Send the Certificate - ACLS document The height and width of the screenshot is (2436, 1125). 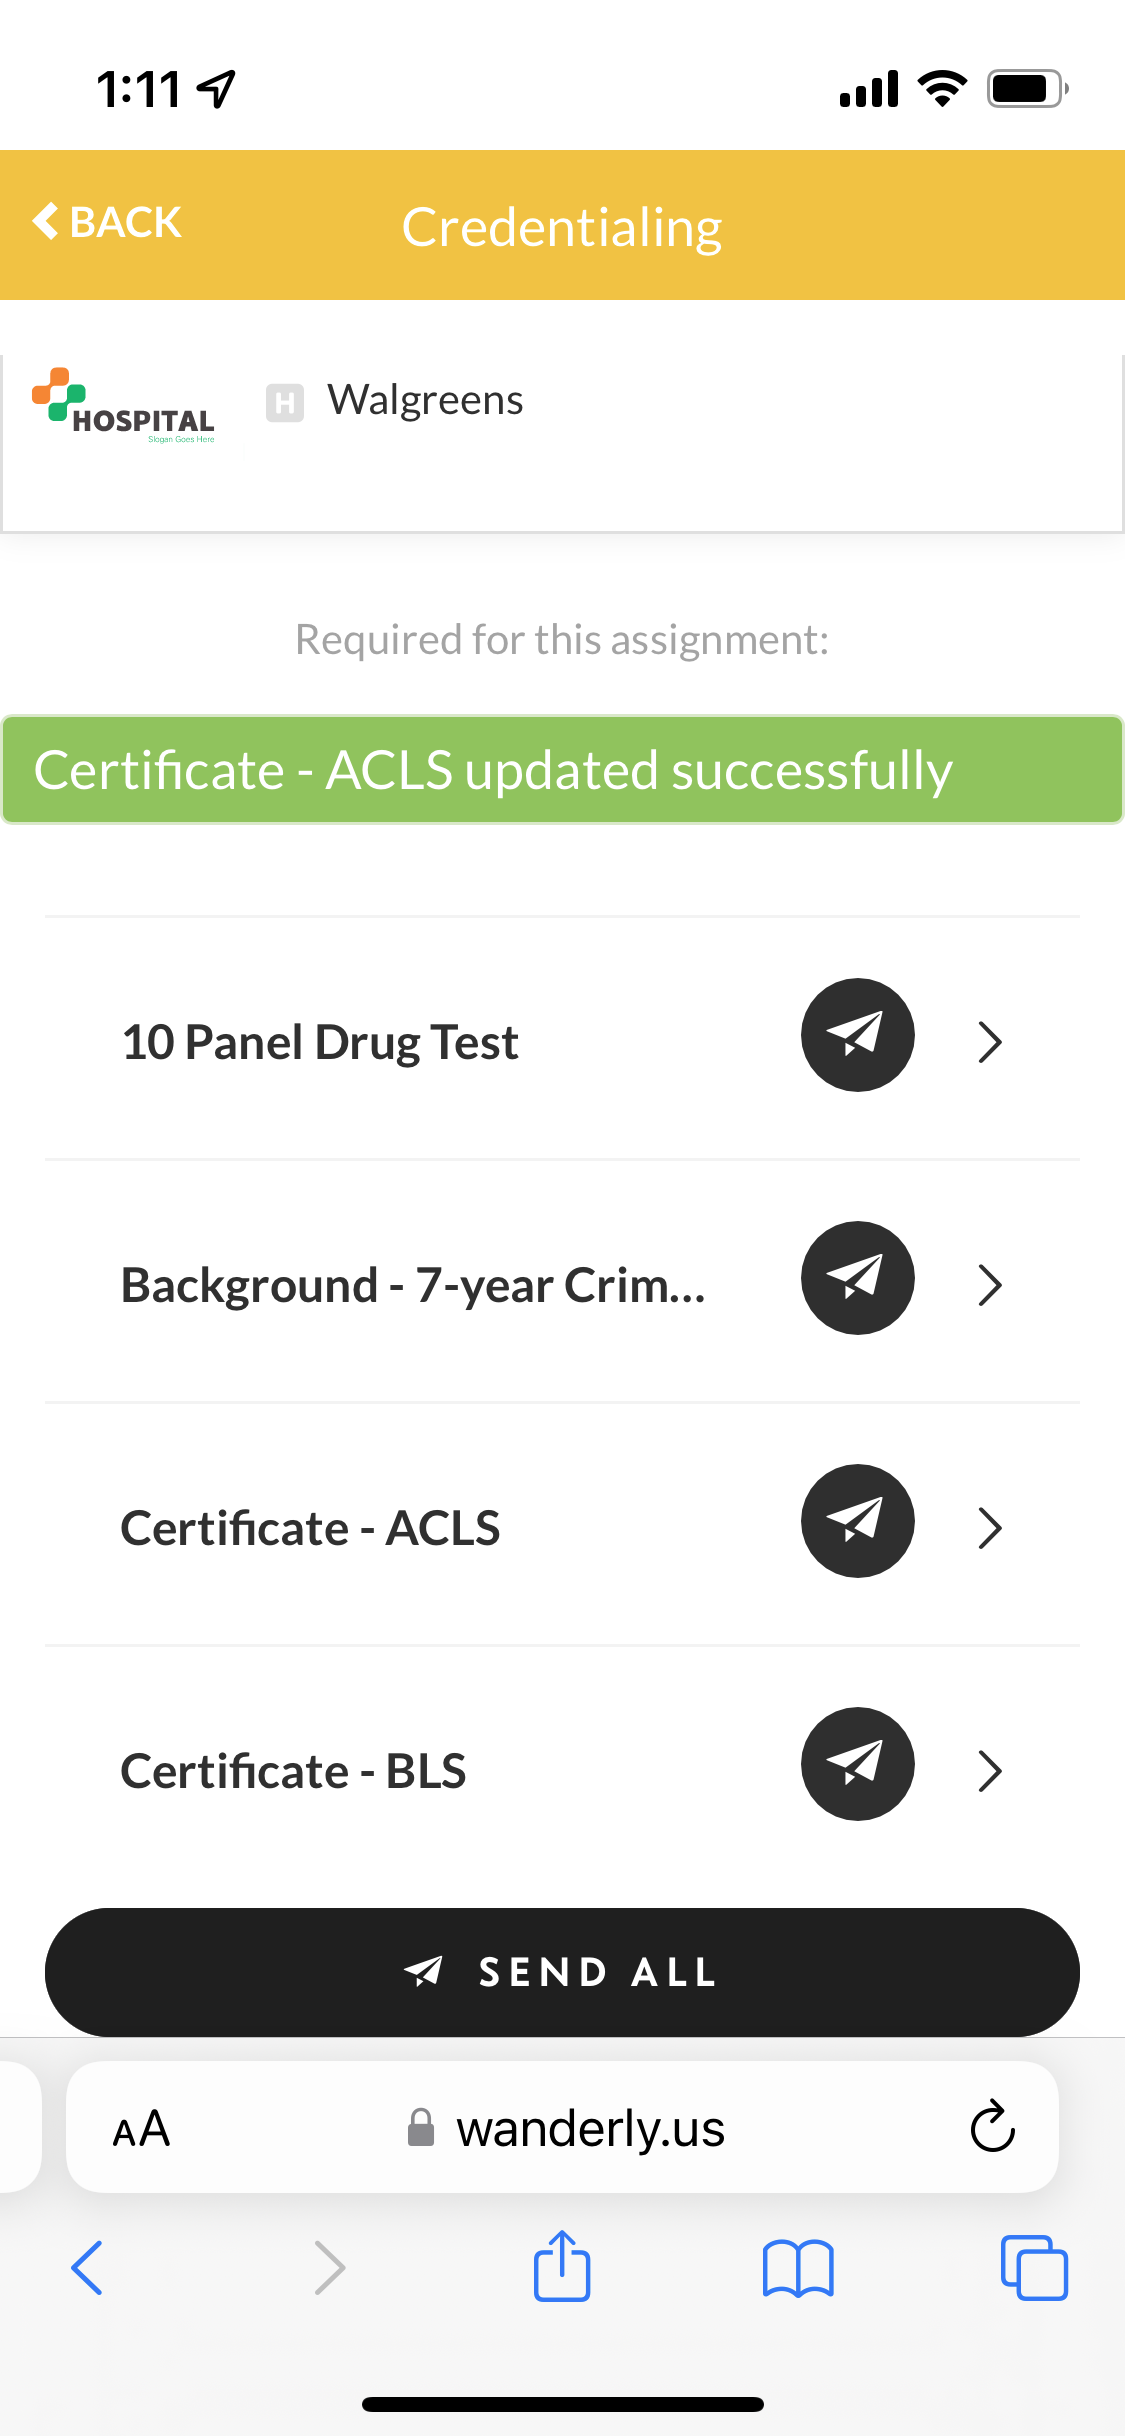(x=857, y=1521)
